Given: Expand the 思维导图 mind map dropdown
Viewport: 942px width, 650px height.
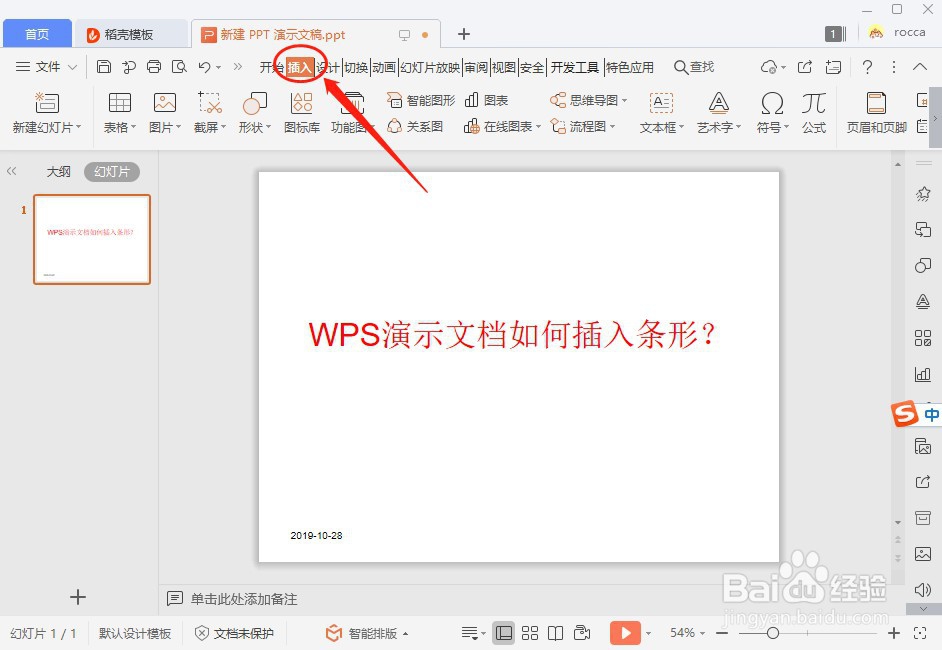Looking at the screenshot, I should tap(625, 100).
